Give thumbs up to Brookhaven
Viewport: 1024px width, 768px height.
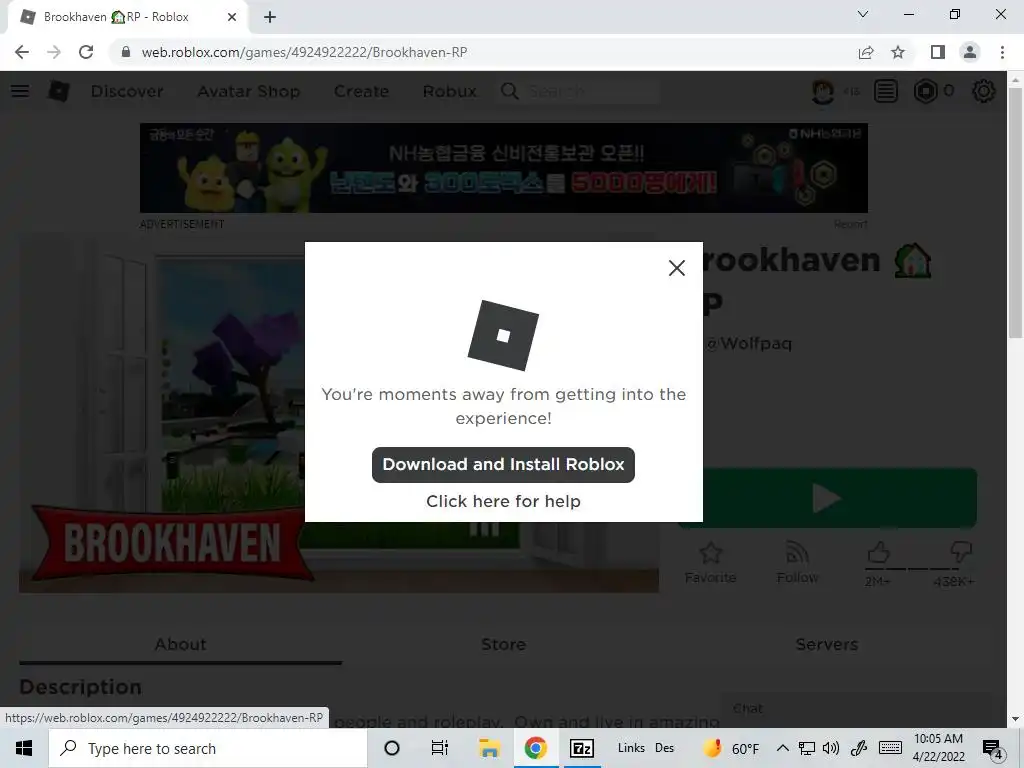pyautogui.click(x=878, y=553)
